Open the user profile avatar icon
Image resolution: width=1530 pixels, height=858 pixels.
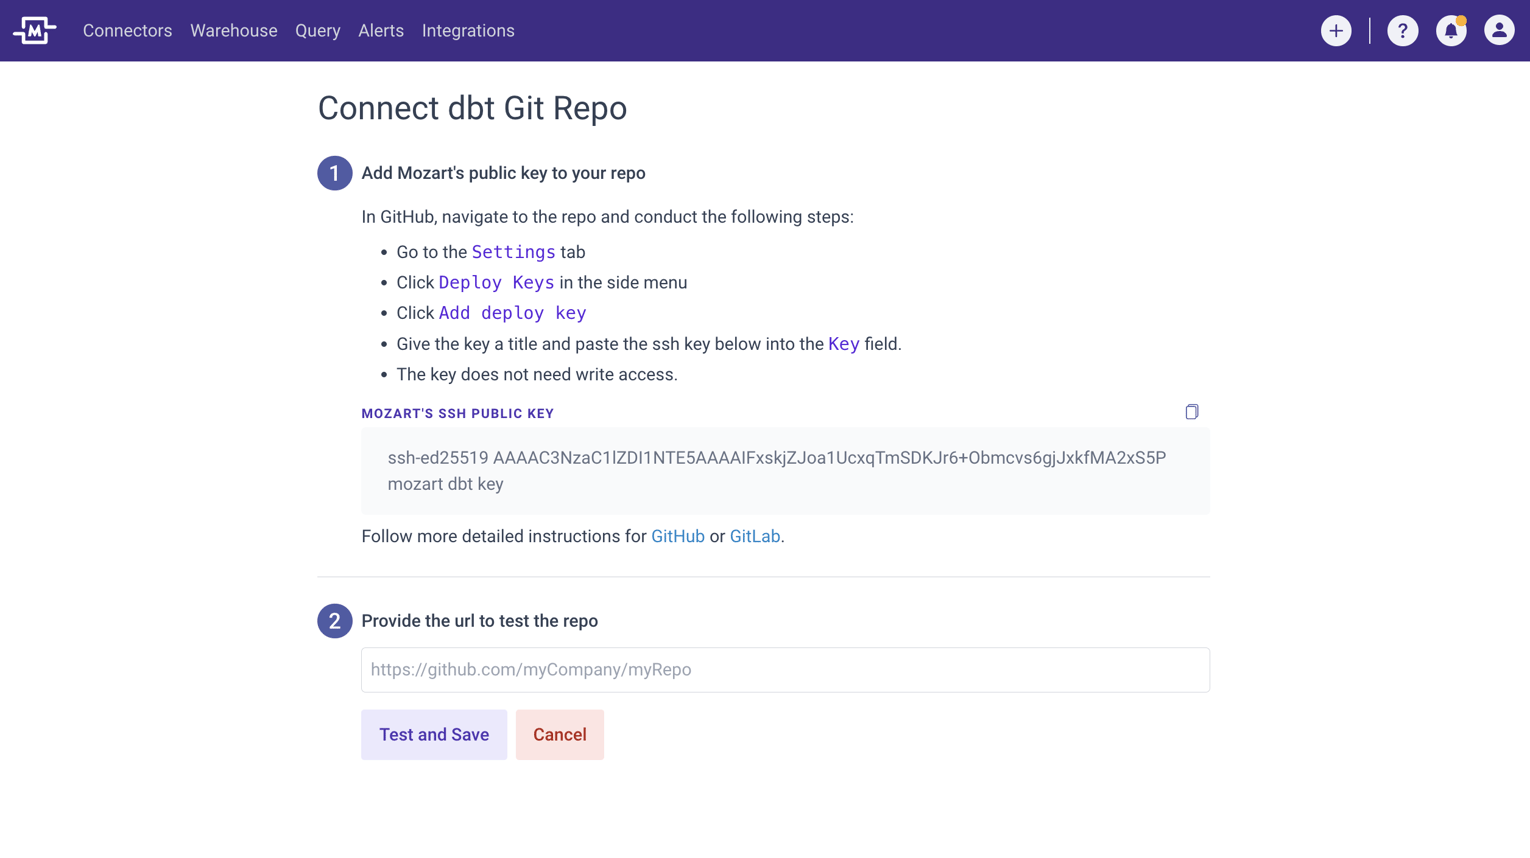click(1498, 31)
